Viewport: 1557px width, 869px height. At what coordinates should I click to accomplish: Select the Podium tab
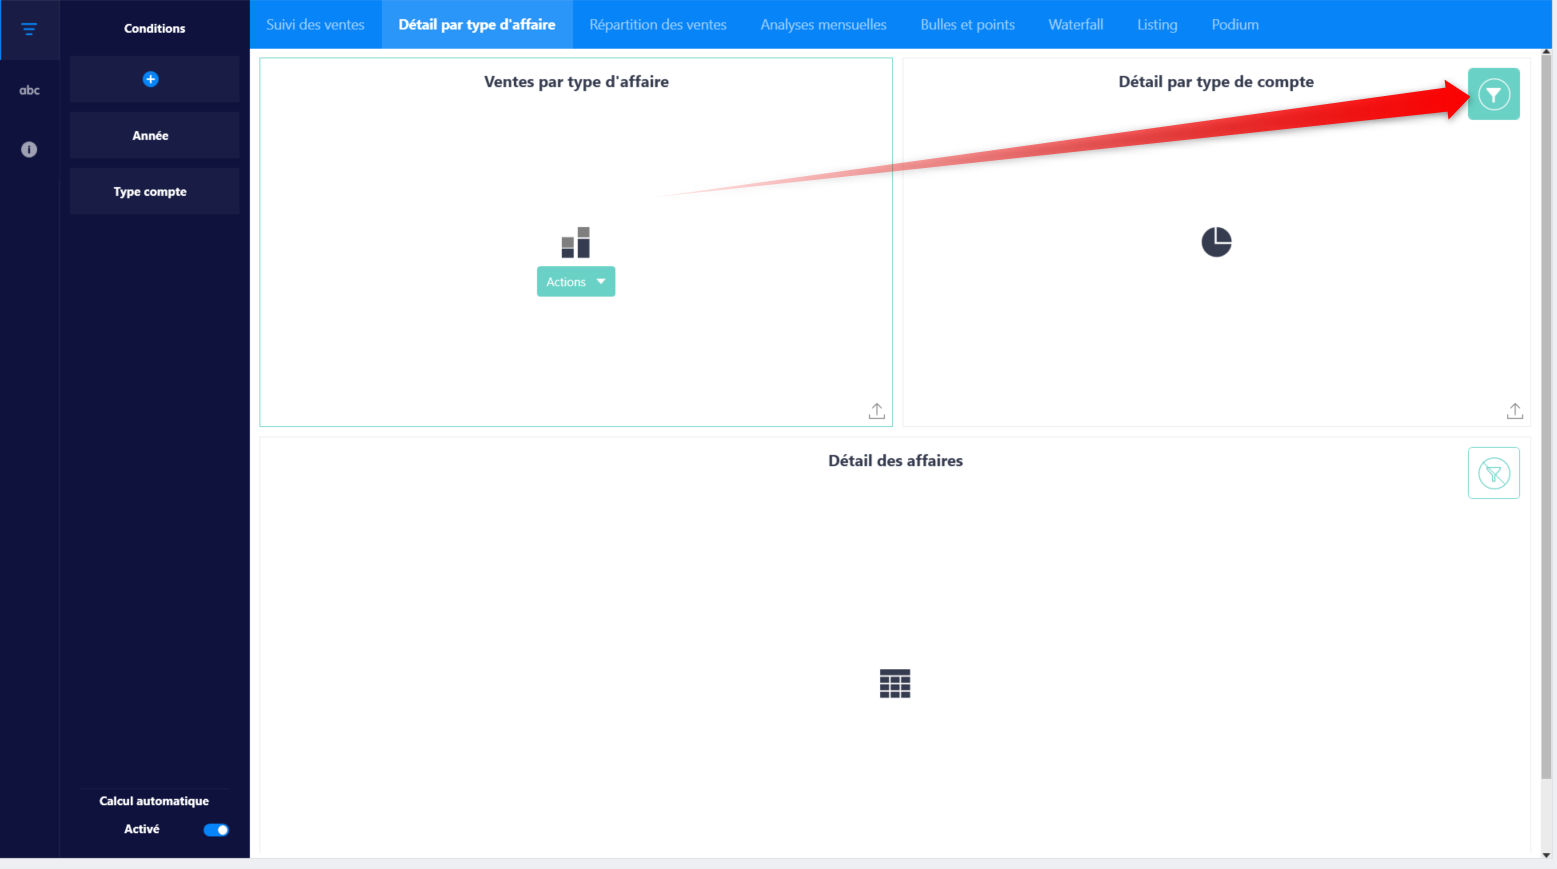[x=1235, y=25]
